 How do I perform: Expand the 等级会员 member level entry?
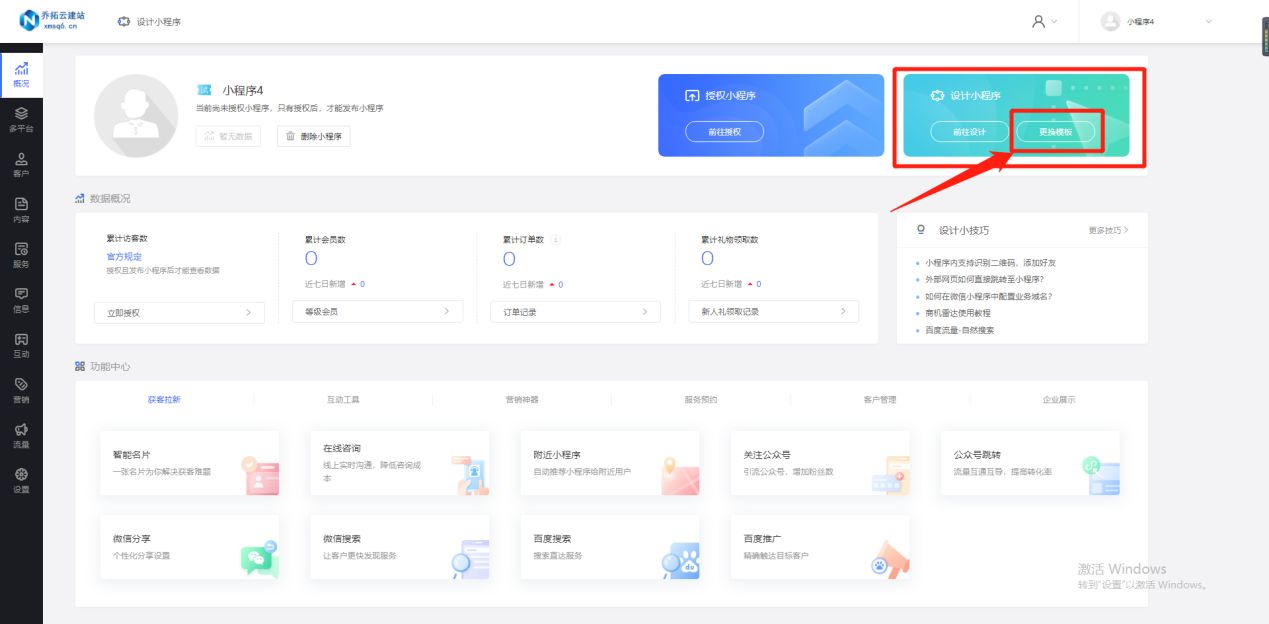point(377,311)
